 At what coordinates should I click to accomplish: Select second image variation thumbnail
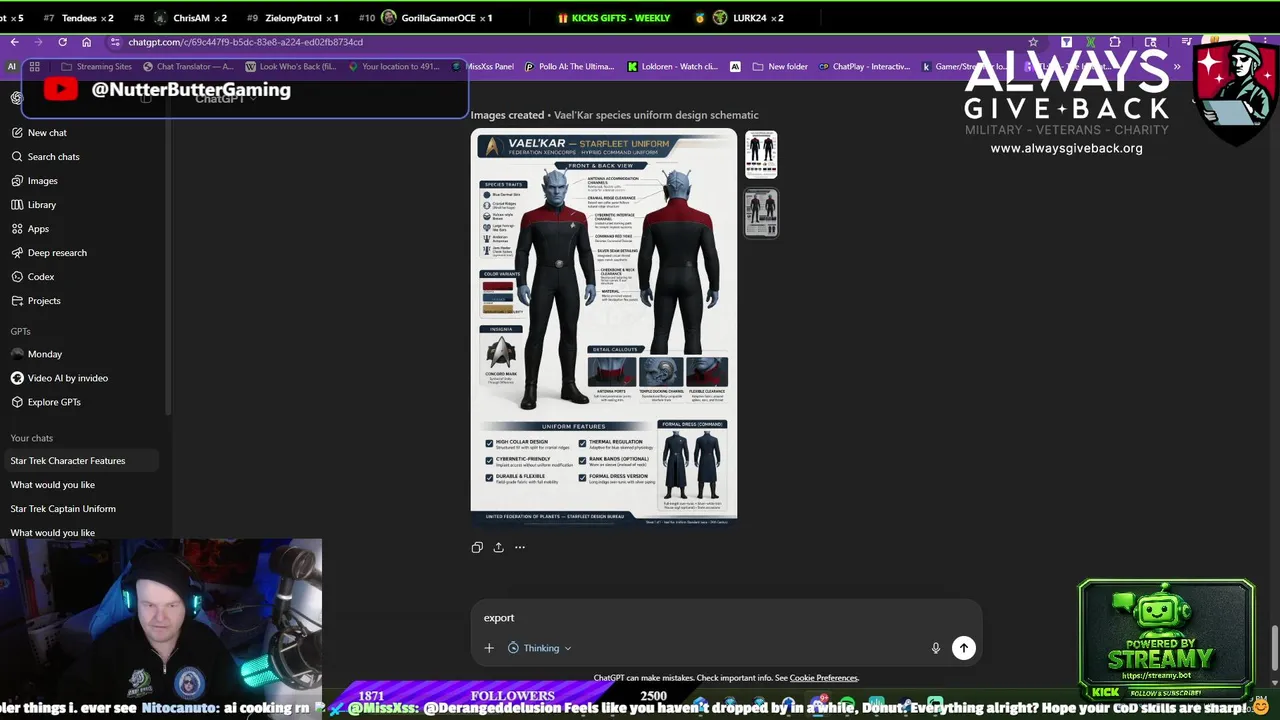(x=761, y=212)
